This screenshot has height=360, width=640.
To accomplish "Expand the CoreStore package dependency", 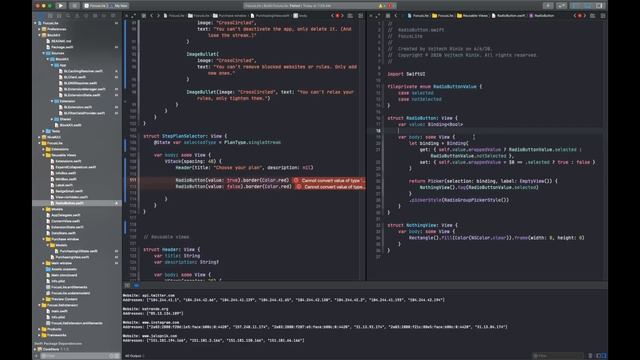I will [35, 349].
